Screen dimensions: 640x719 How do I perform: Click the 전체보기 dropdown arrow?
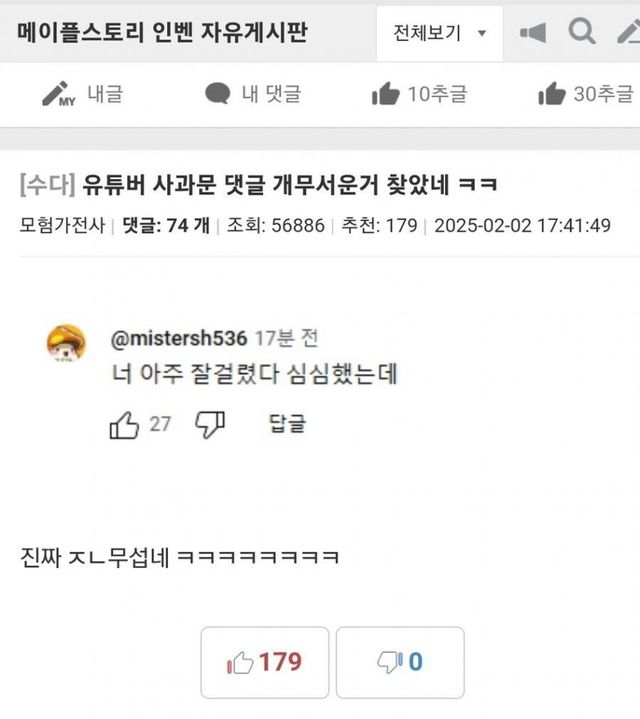coord(482,33)
